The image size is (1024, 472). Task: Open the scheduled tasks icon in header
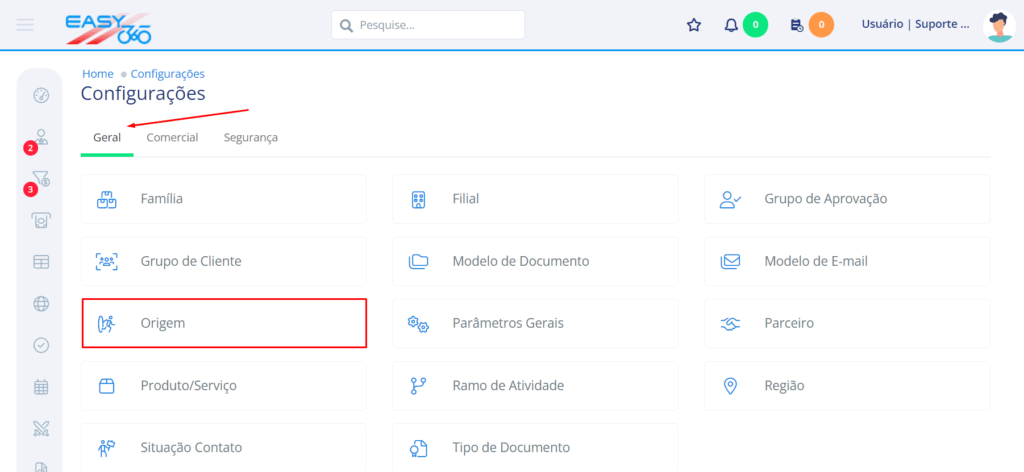pyautogui.click(x=797, y=25)
